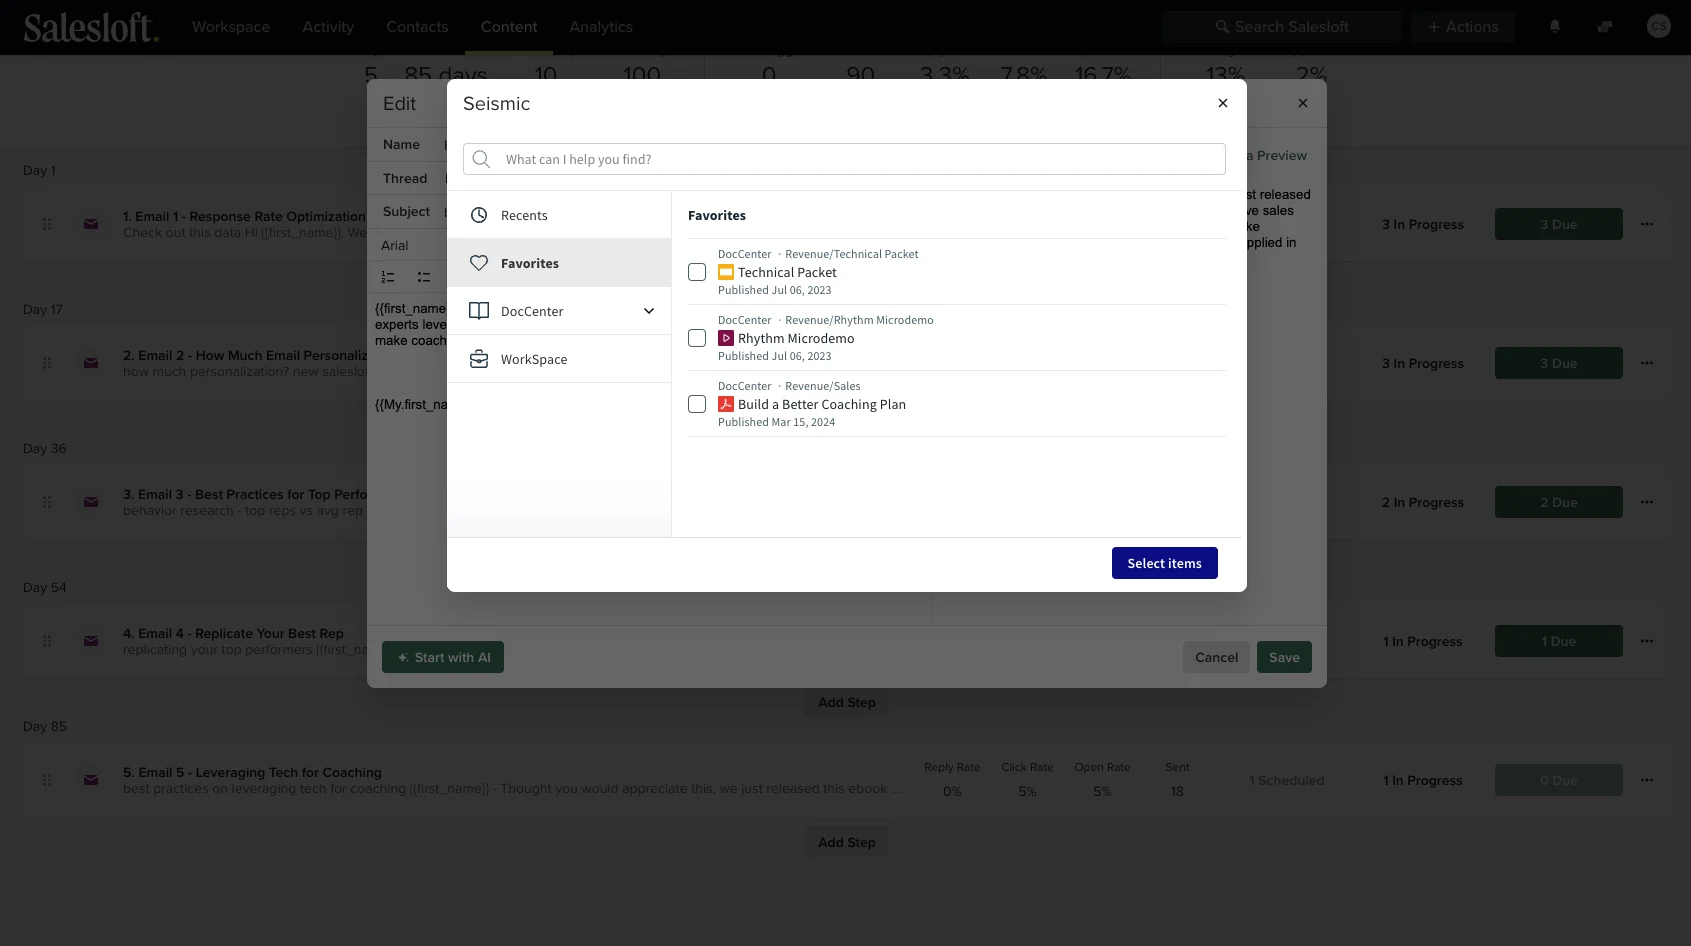Close the Seismic dialog
Screen dimensions: 1691x946
(1223, 103)
